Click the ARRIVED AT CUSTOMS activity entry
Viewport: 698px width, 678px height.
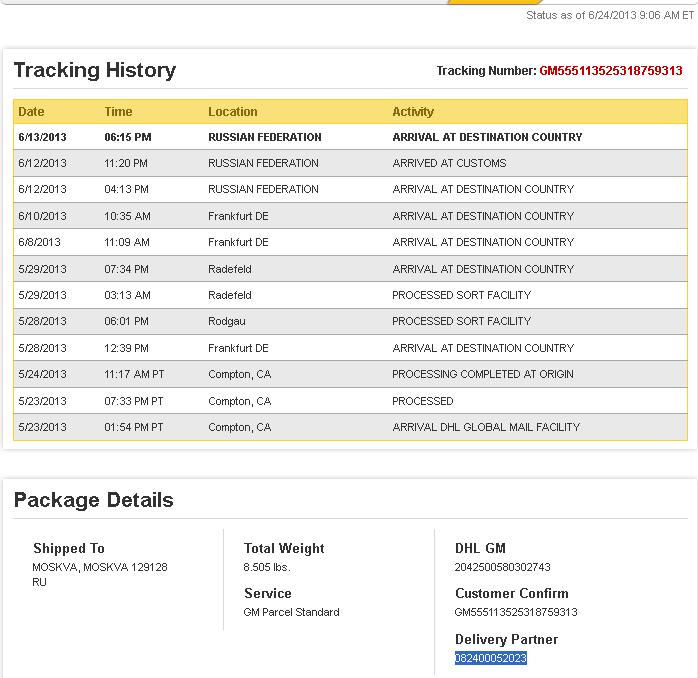click(449, 163)
